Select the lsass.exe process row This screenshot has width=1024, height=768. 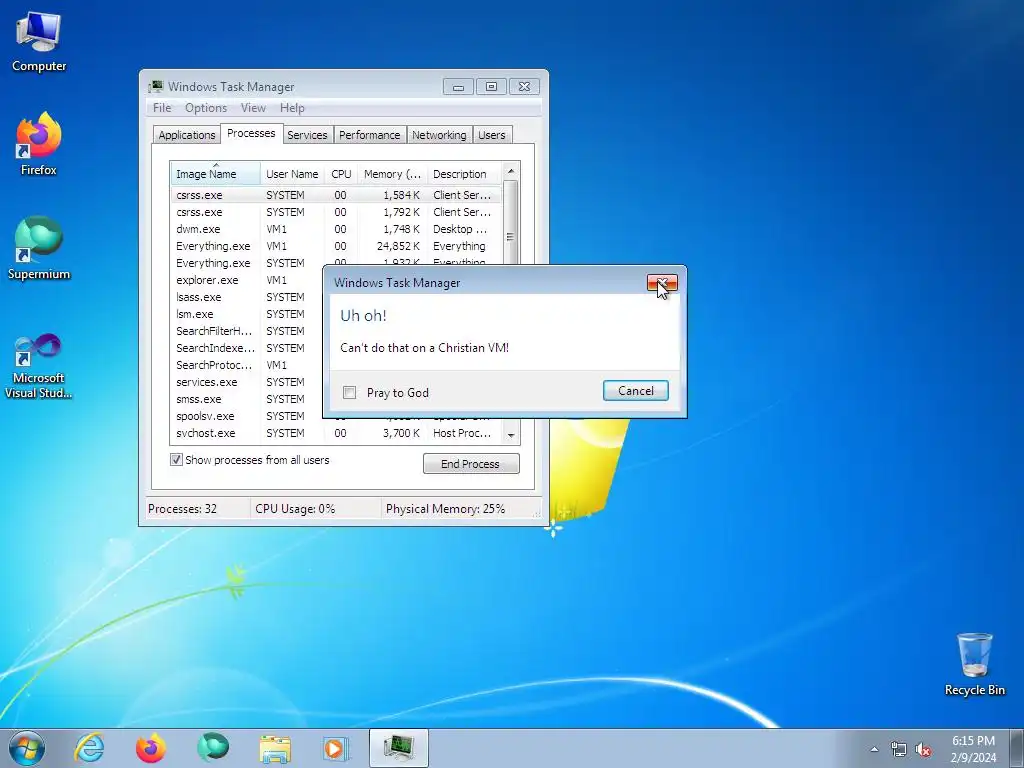coord(247,297)
